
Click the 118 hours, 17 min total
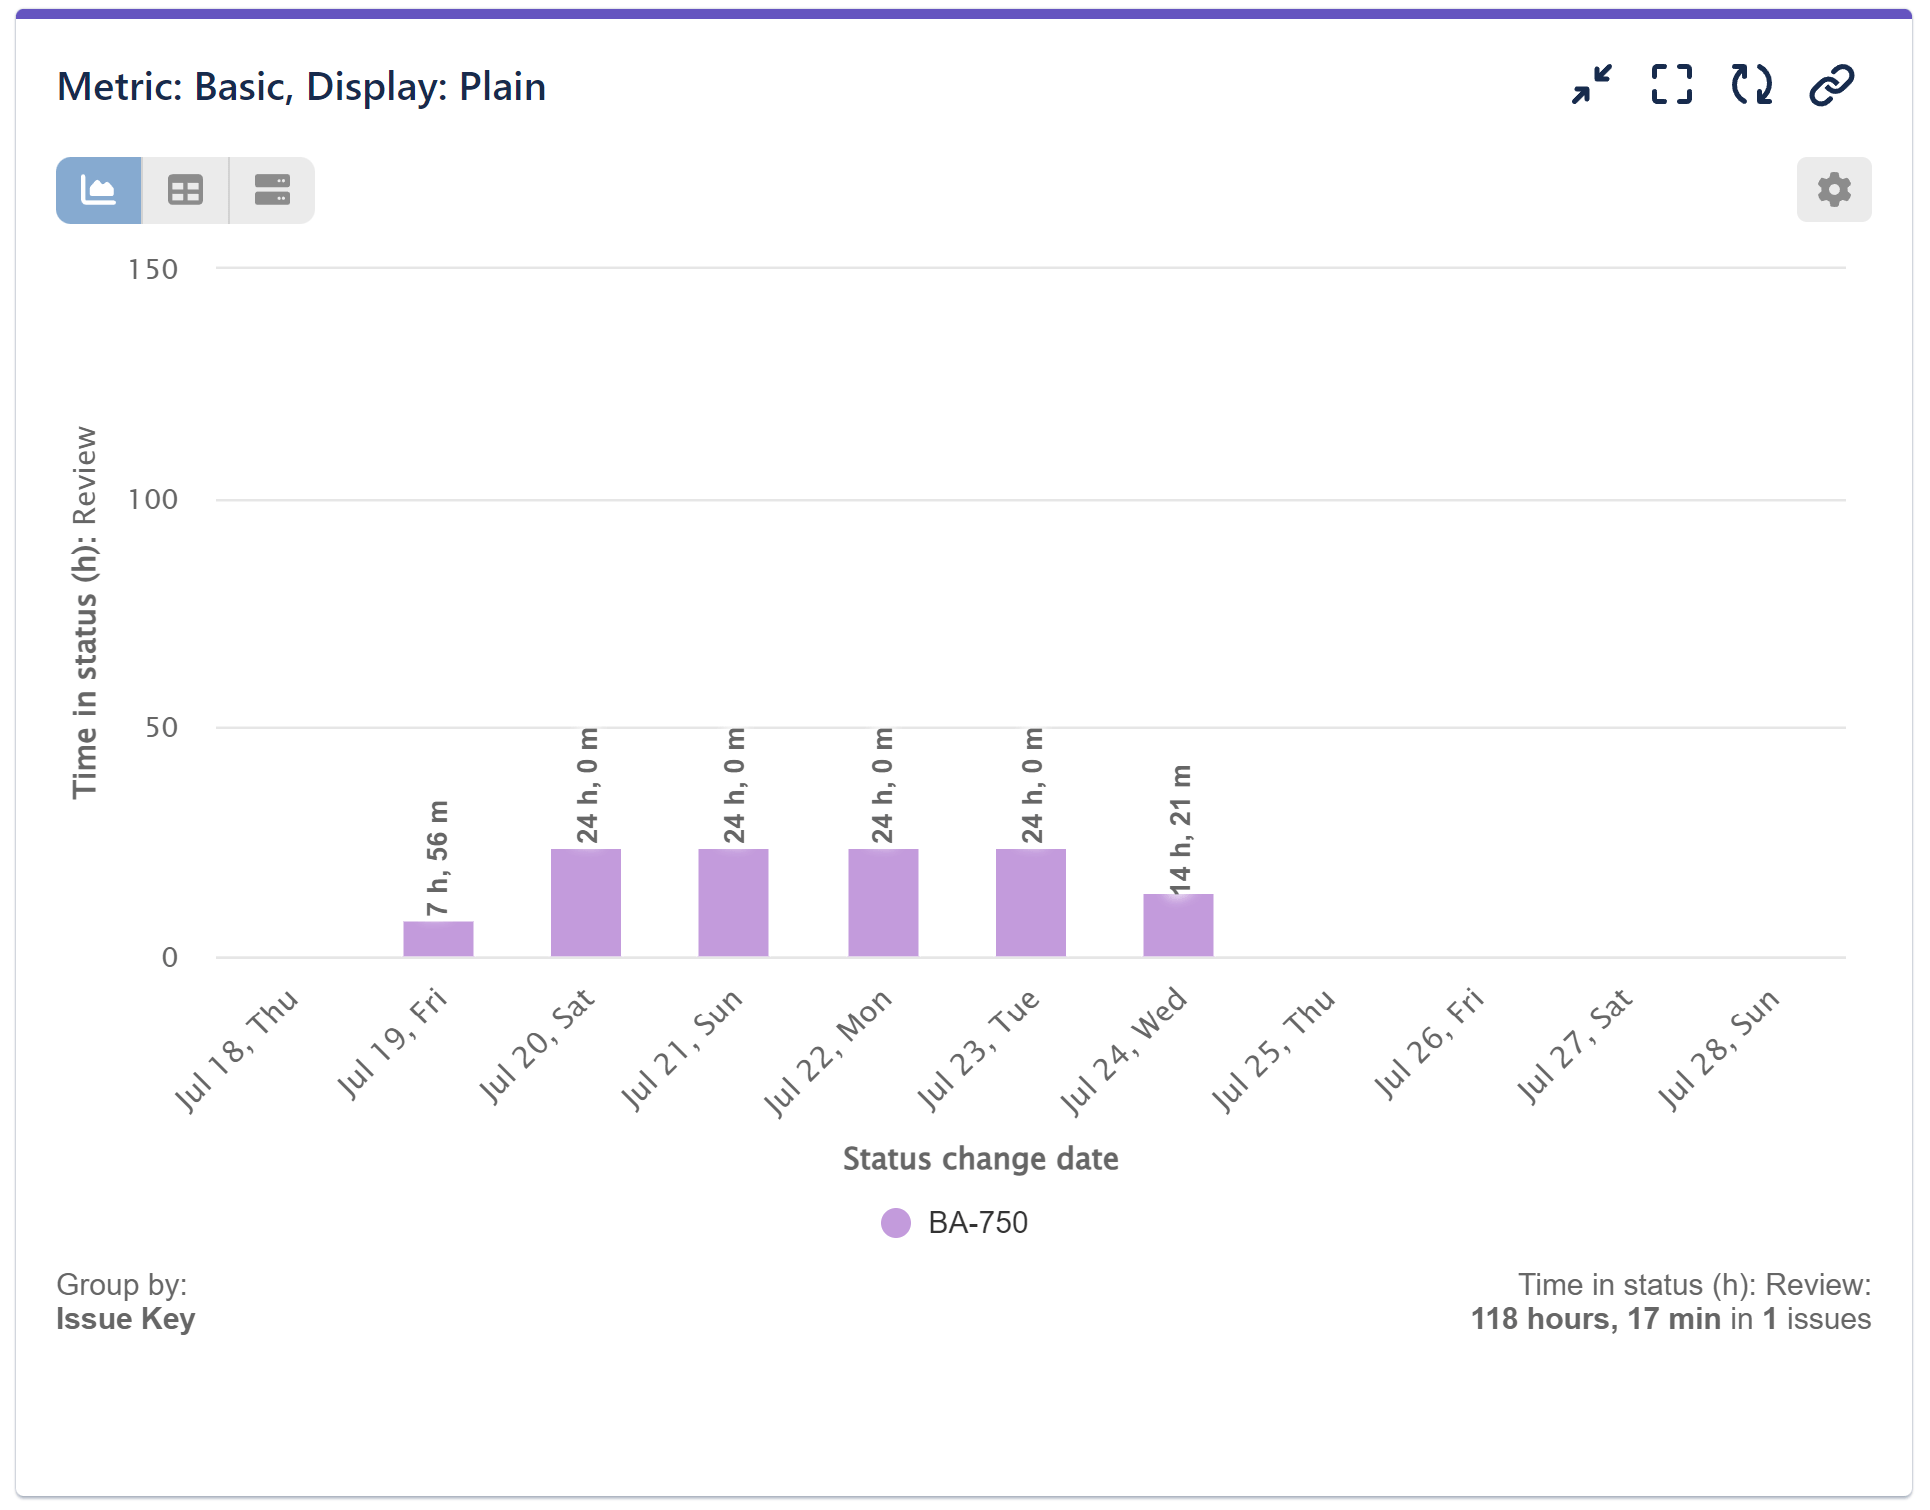[1595, 1319]
